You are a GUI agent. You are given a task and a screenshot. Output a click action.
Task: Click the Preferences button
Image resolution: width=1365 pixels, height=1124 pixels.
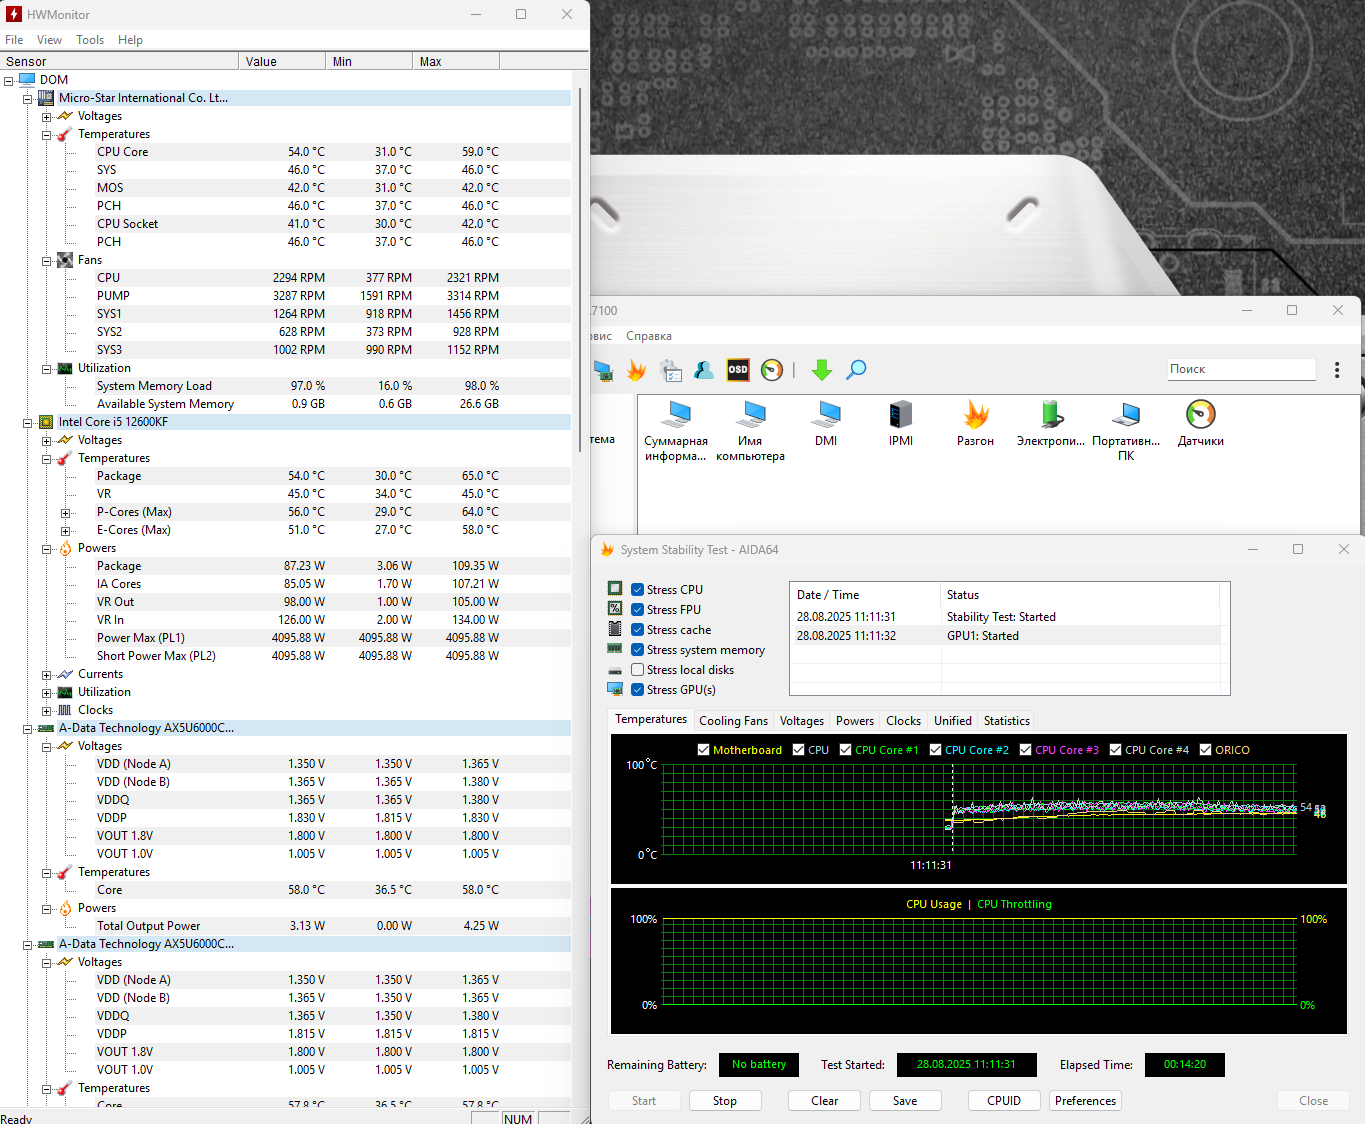click(x=1085, y=1101)
